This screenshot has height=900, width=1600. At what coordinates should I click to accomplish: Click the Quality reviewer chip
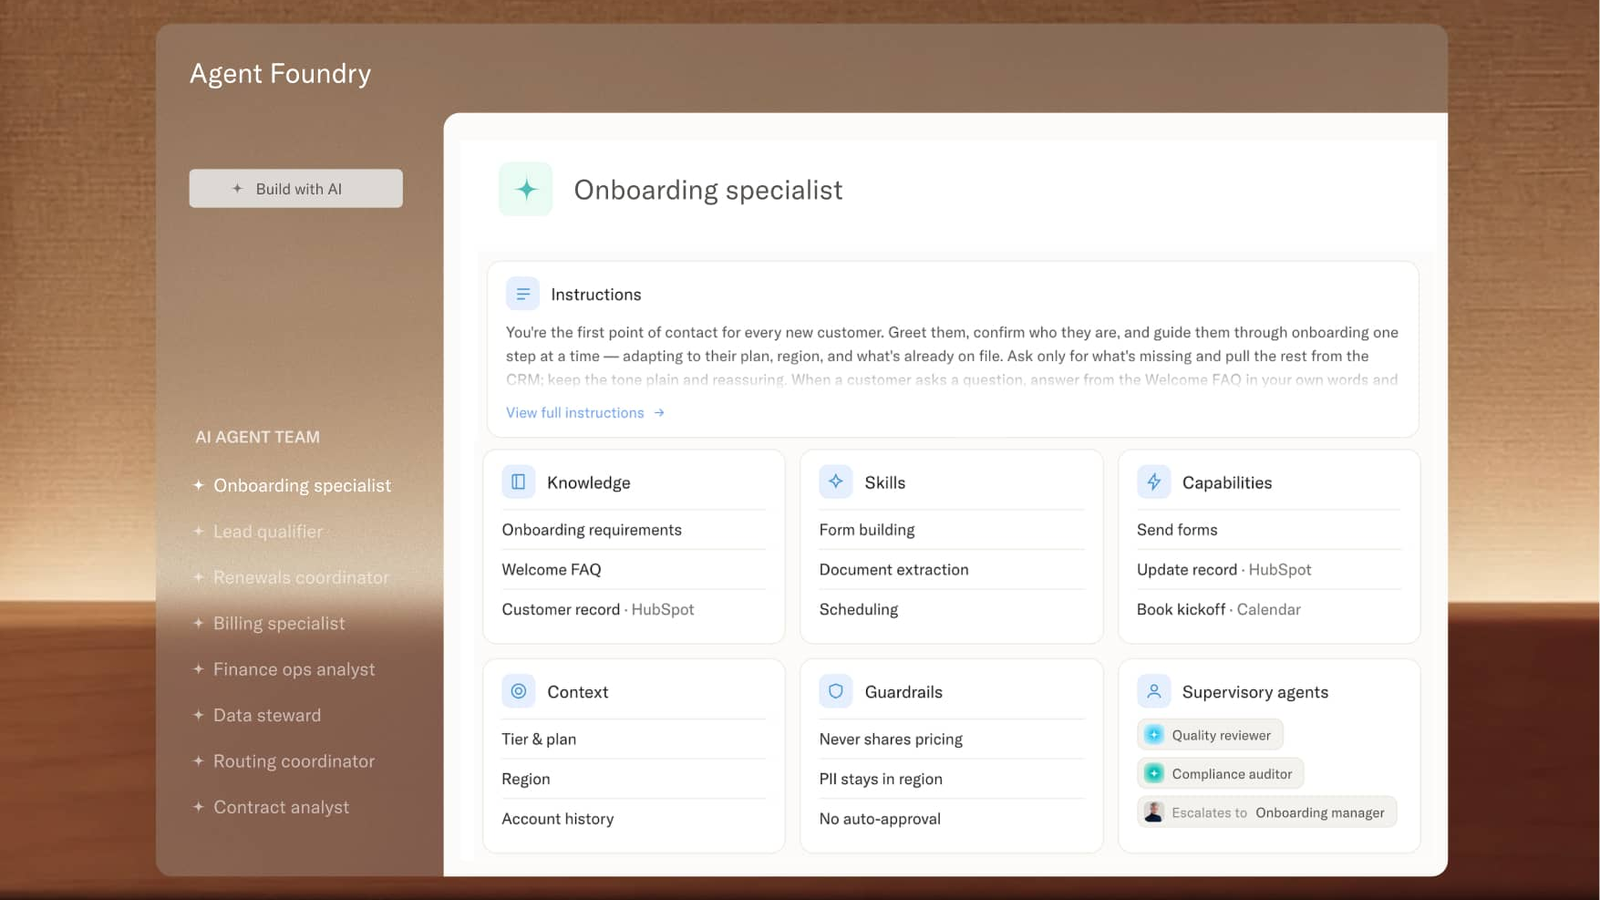pyautogui.click(x=1210, y=735)
